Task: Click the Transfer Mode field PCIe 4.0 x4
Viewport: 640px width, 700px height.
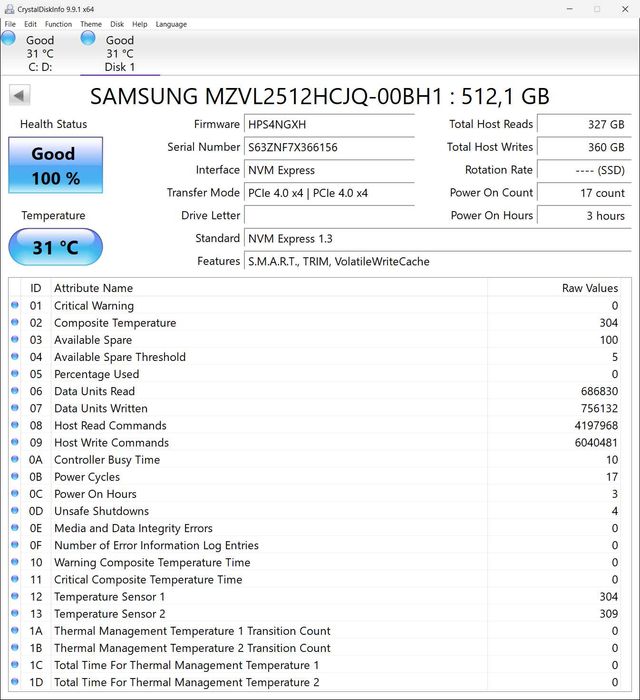Action: click(329, 193)
